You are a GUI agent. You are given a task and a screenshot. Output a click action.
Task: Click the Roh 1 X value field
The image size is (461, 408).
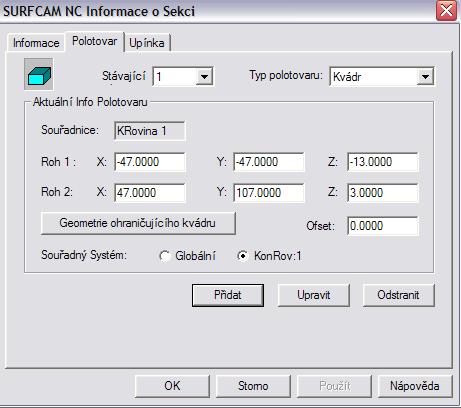point(150,162)
